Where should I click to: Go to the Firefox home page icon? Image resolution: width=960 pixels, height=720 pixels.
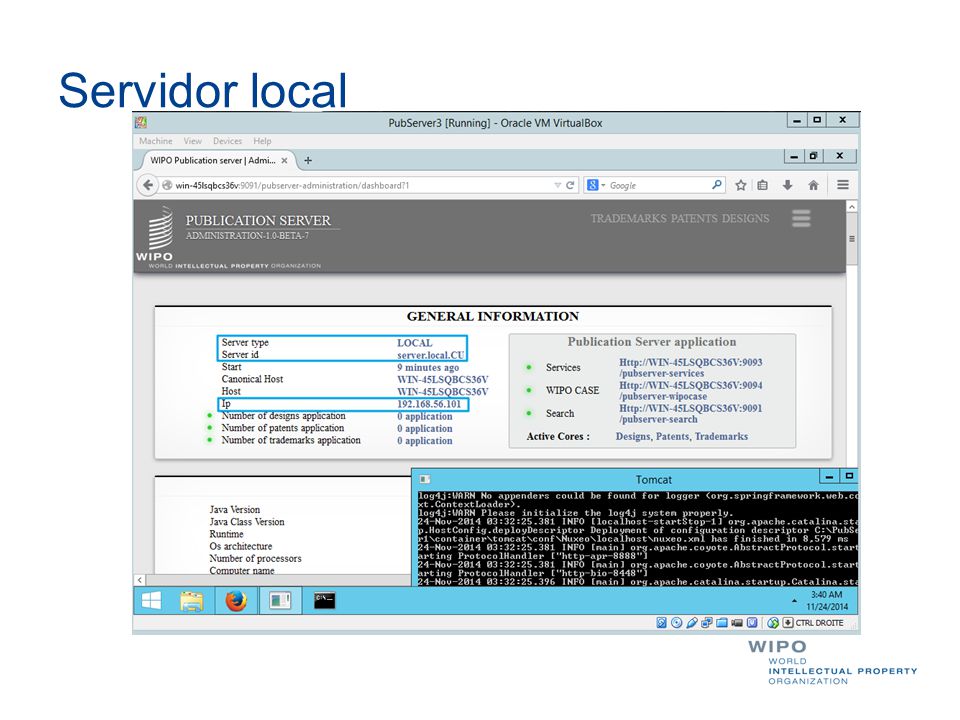pos(813,185)
